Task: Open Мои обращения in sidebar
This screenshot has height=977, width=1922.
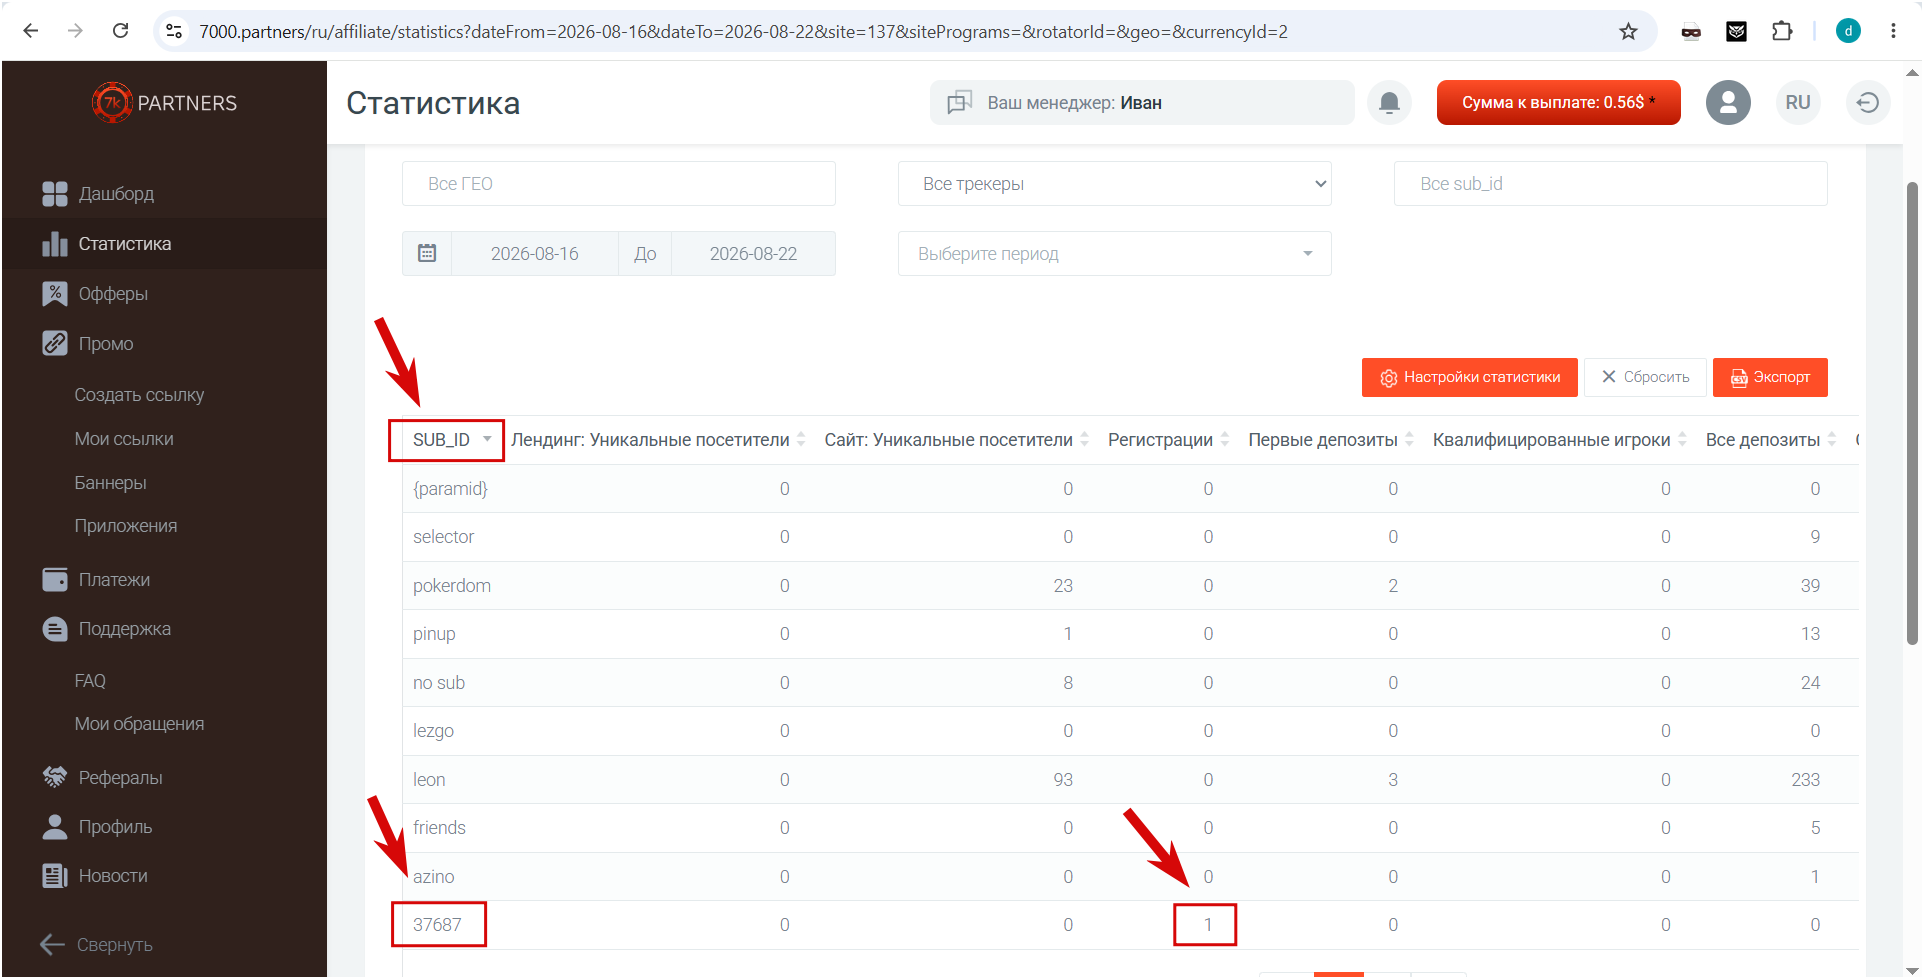Action: pos(139,723)
